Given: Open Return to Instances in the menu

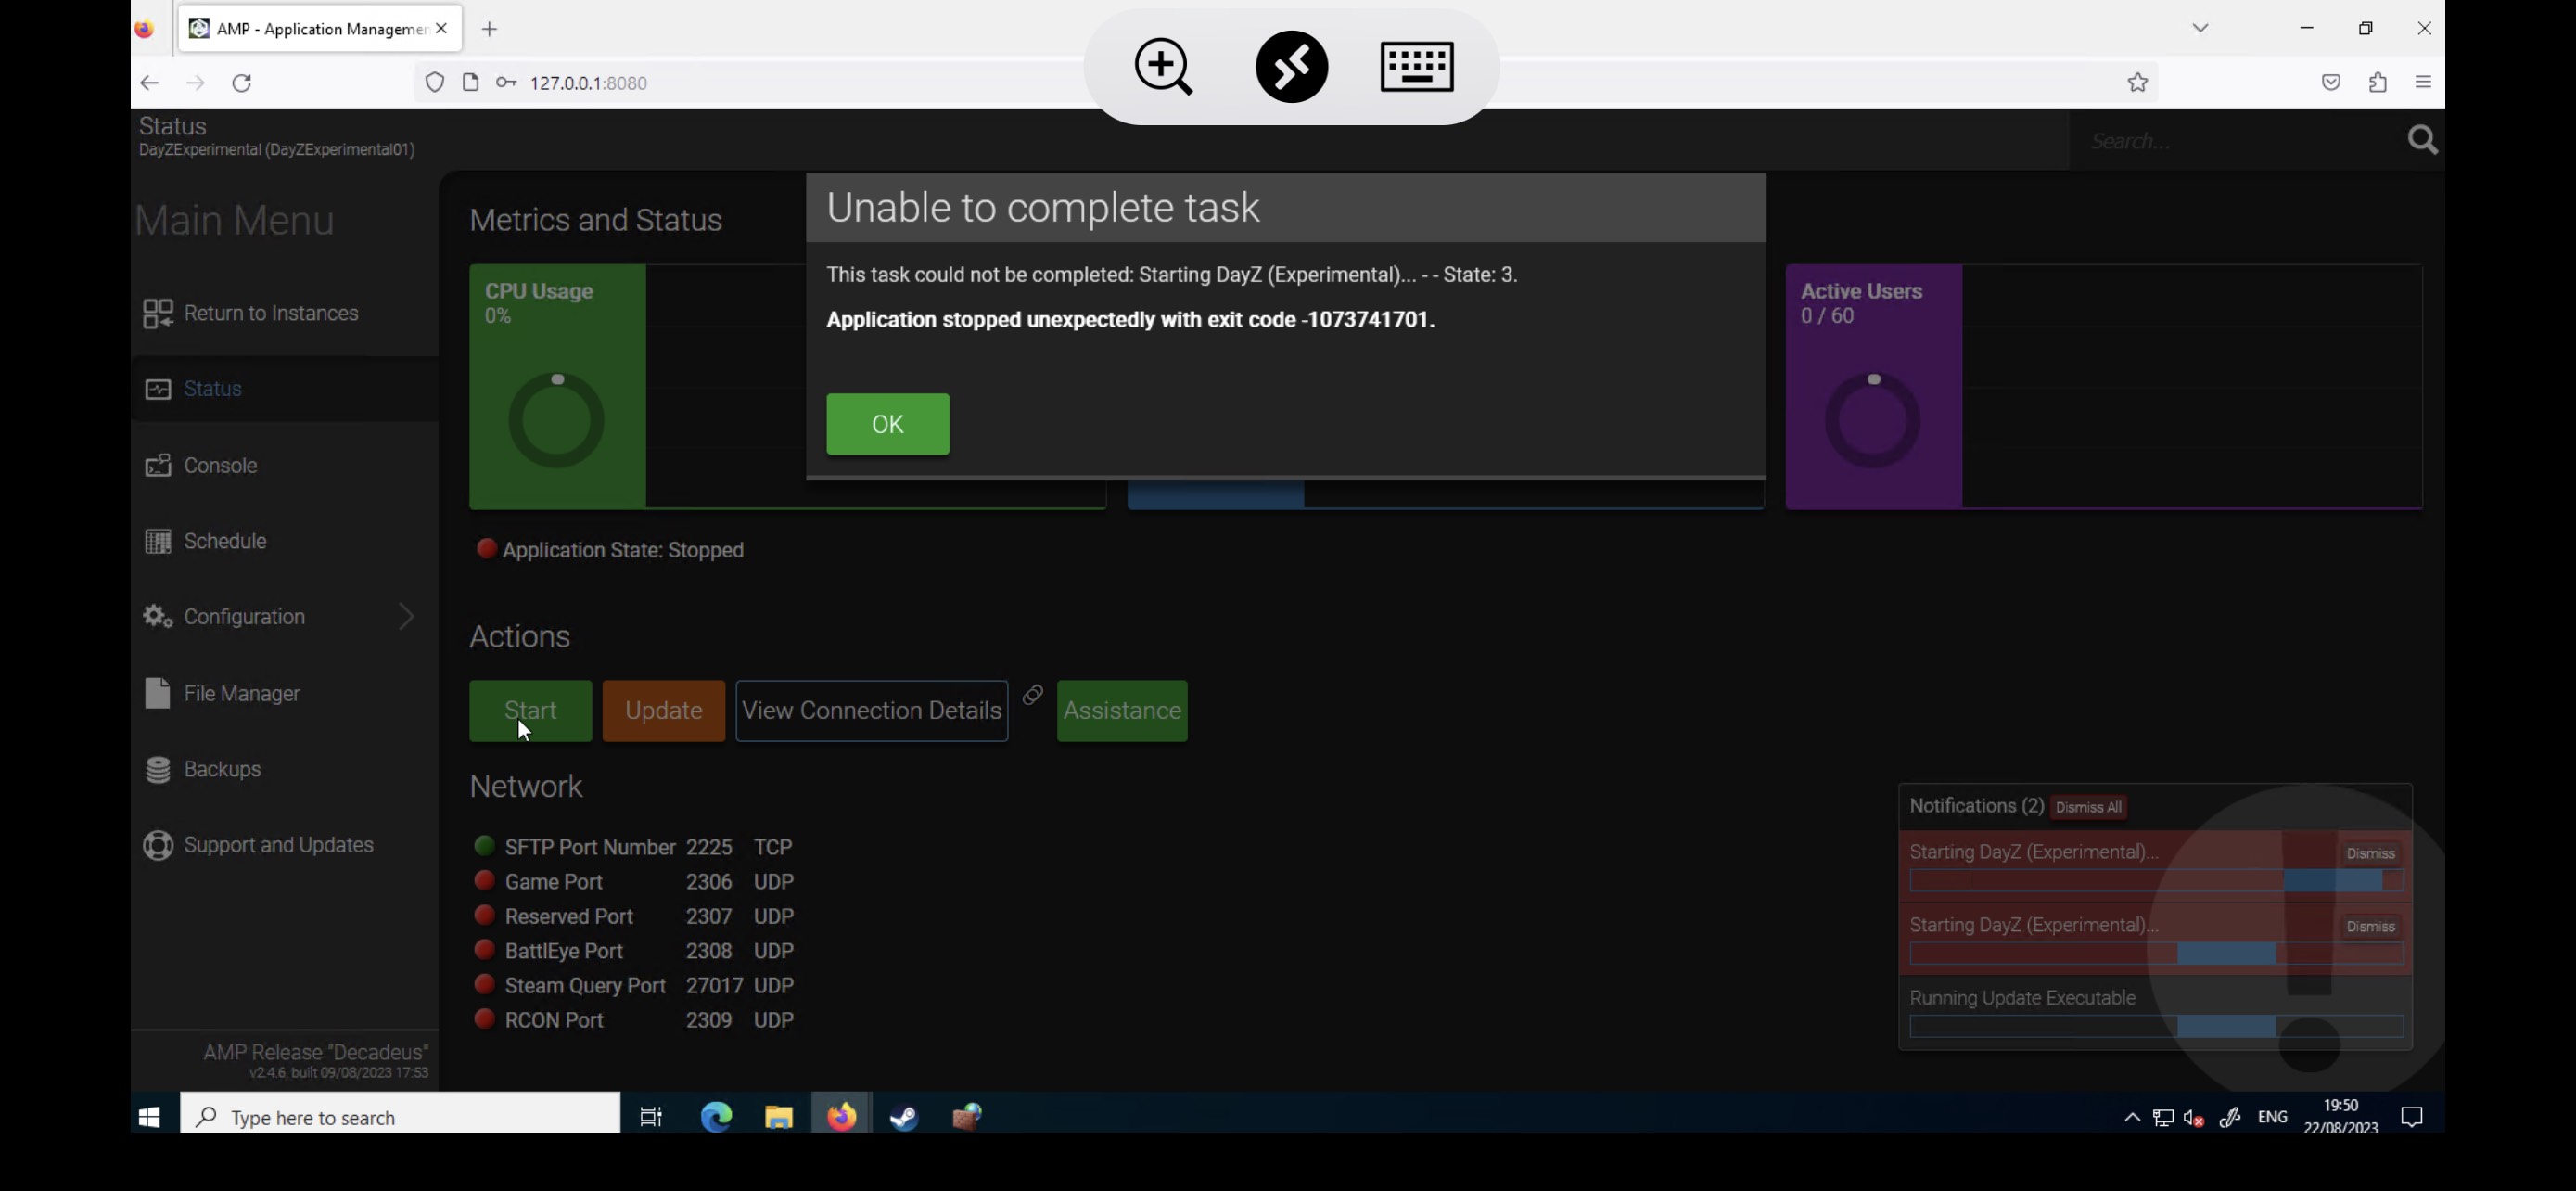Looking at the screenshot, I should pyautogui.click(x=284, y=313).
